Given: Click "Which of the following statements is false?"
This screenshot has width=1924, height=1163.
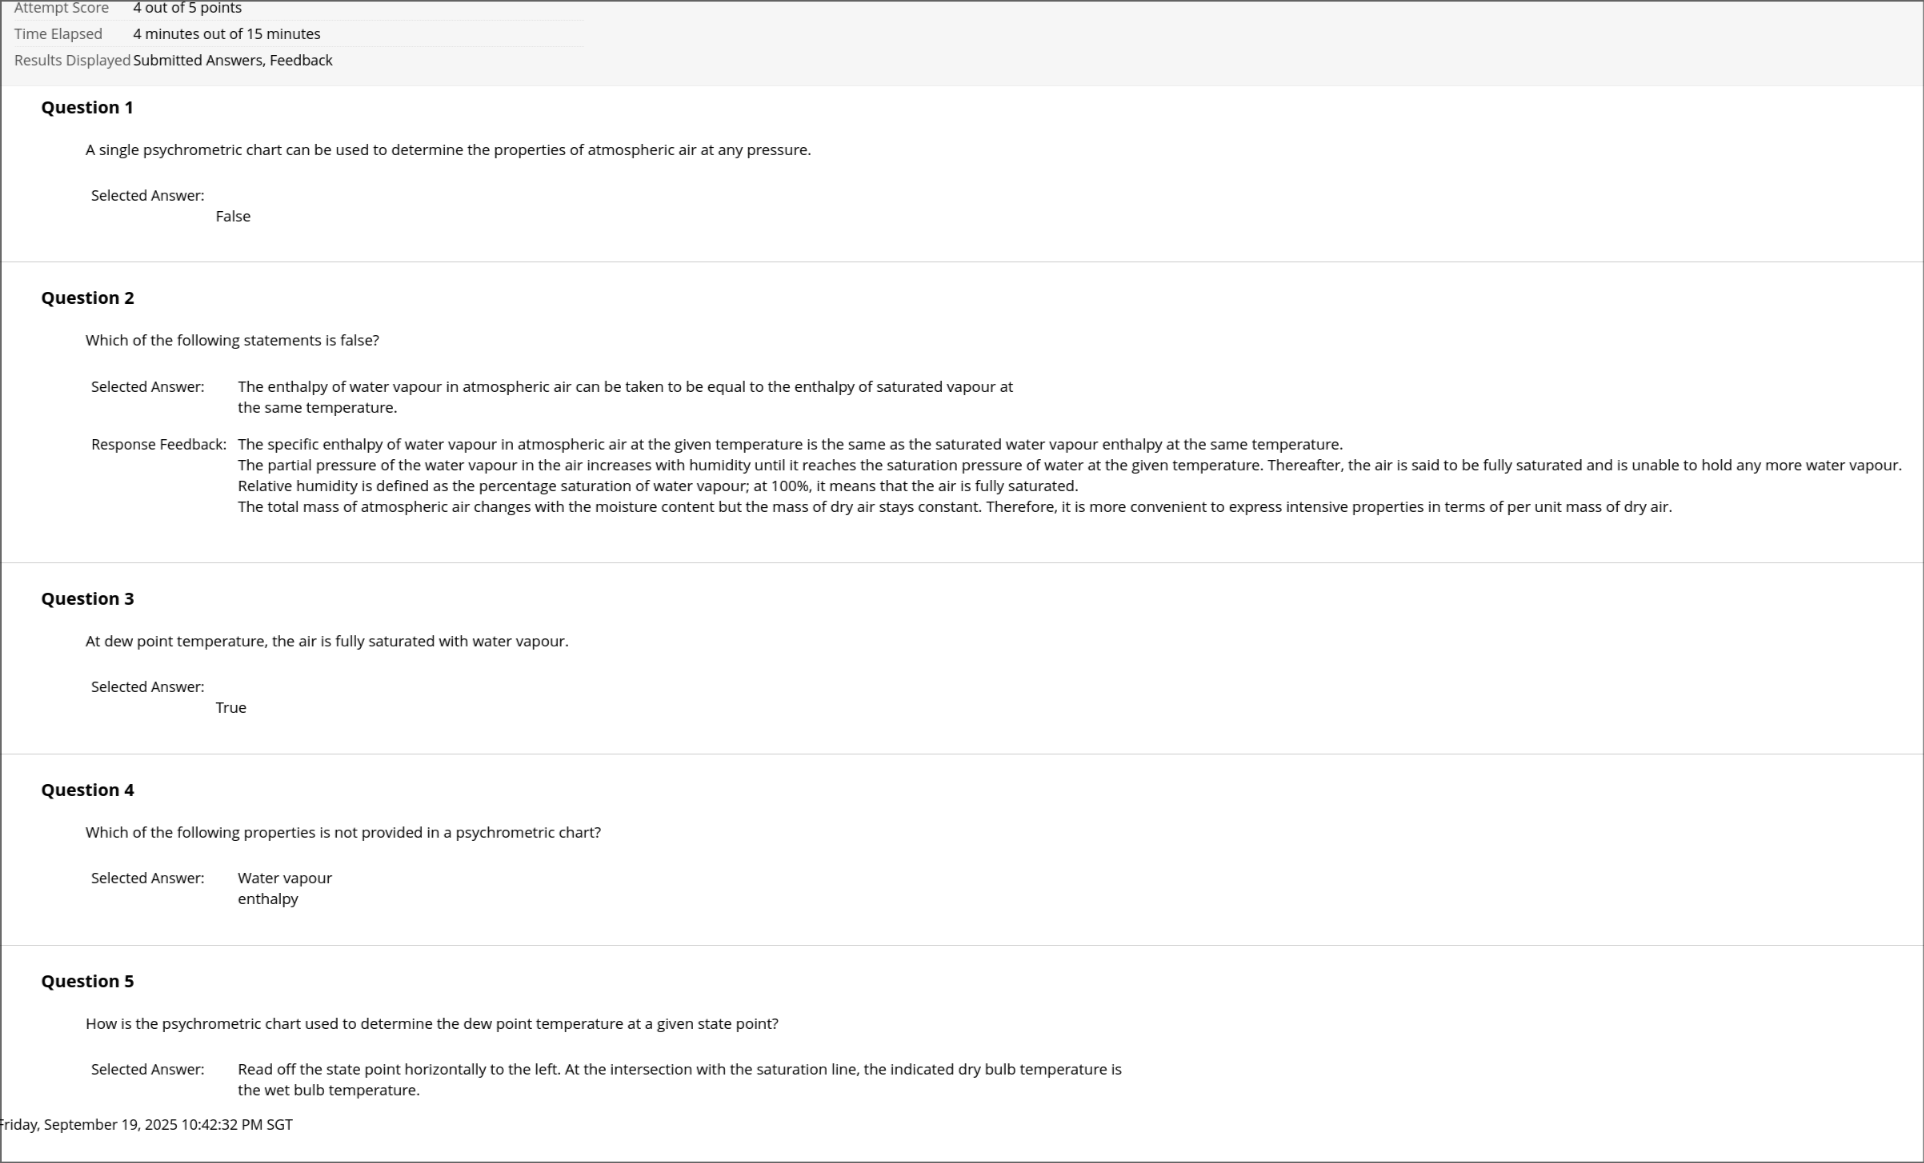Looking at the screenshot, I should 232,340.
